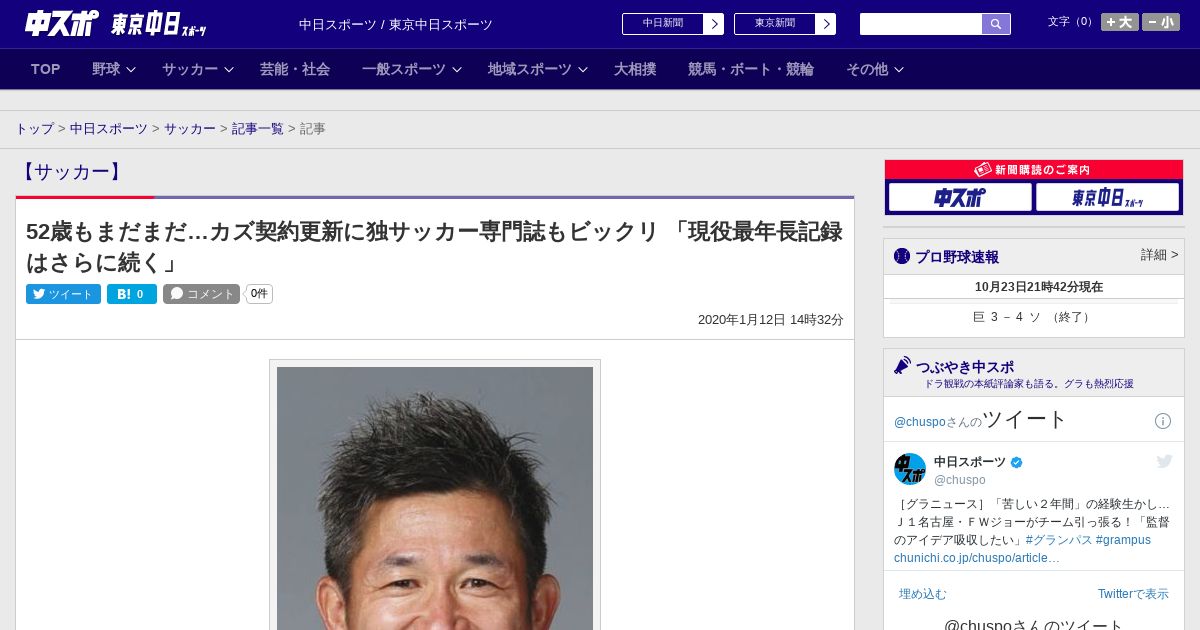
Task: Open the @chuspo handle link
Action: click(x=960, y=480)
